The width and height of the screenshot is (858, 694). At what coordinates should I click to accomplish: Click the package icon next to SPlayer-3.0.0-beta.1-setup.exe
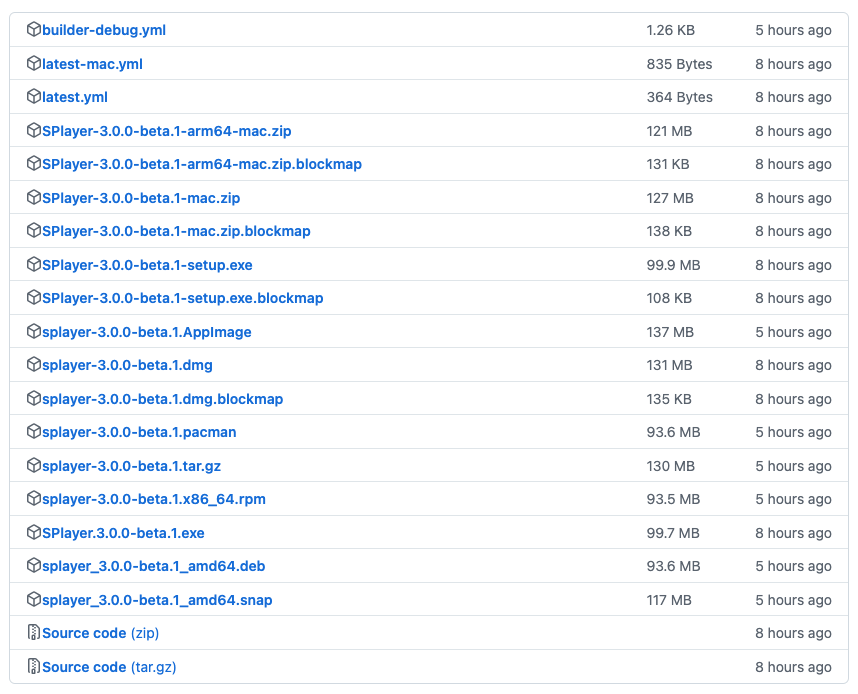pyautogui.click(x=34, y=264)
